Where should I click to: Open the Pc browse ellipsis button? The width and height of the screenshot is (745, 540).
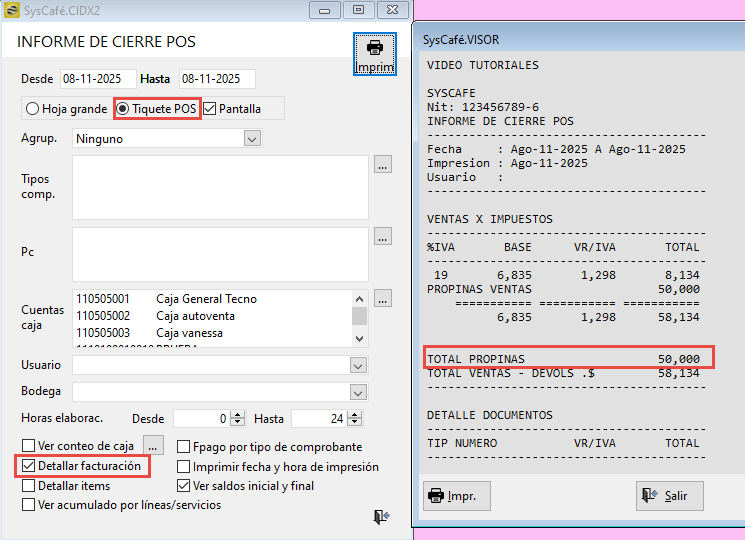[x=383, y=236]
